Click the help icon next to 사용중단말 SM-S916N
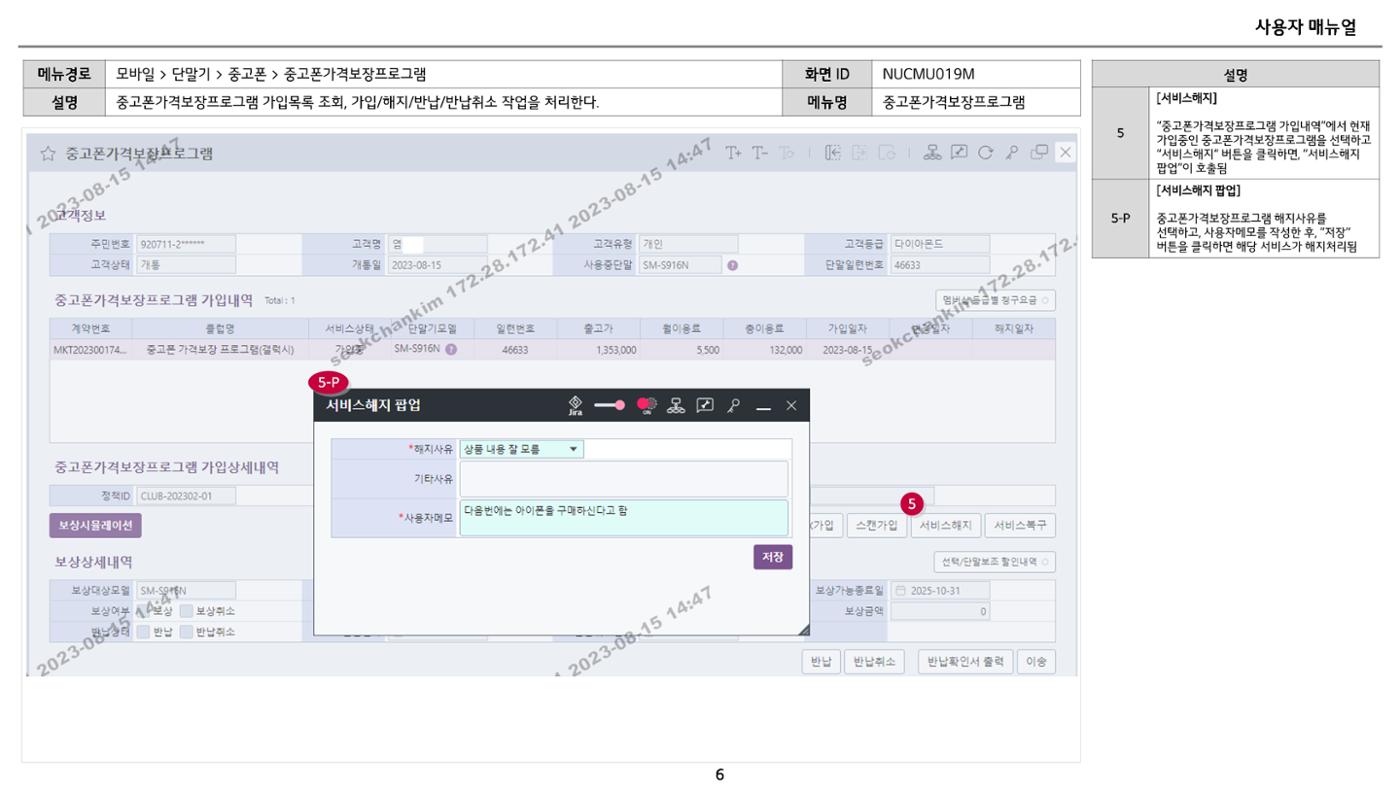 coord(733,265)
